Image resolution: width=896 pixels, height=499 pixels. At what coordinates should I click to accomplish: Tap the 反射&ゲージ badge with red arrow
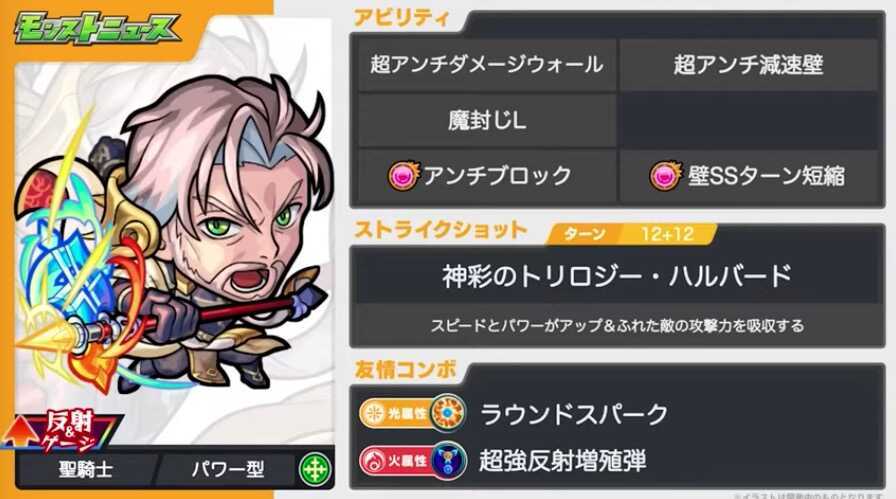point(63,430)
